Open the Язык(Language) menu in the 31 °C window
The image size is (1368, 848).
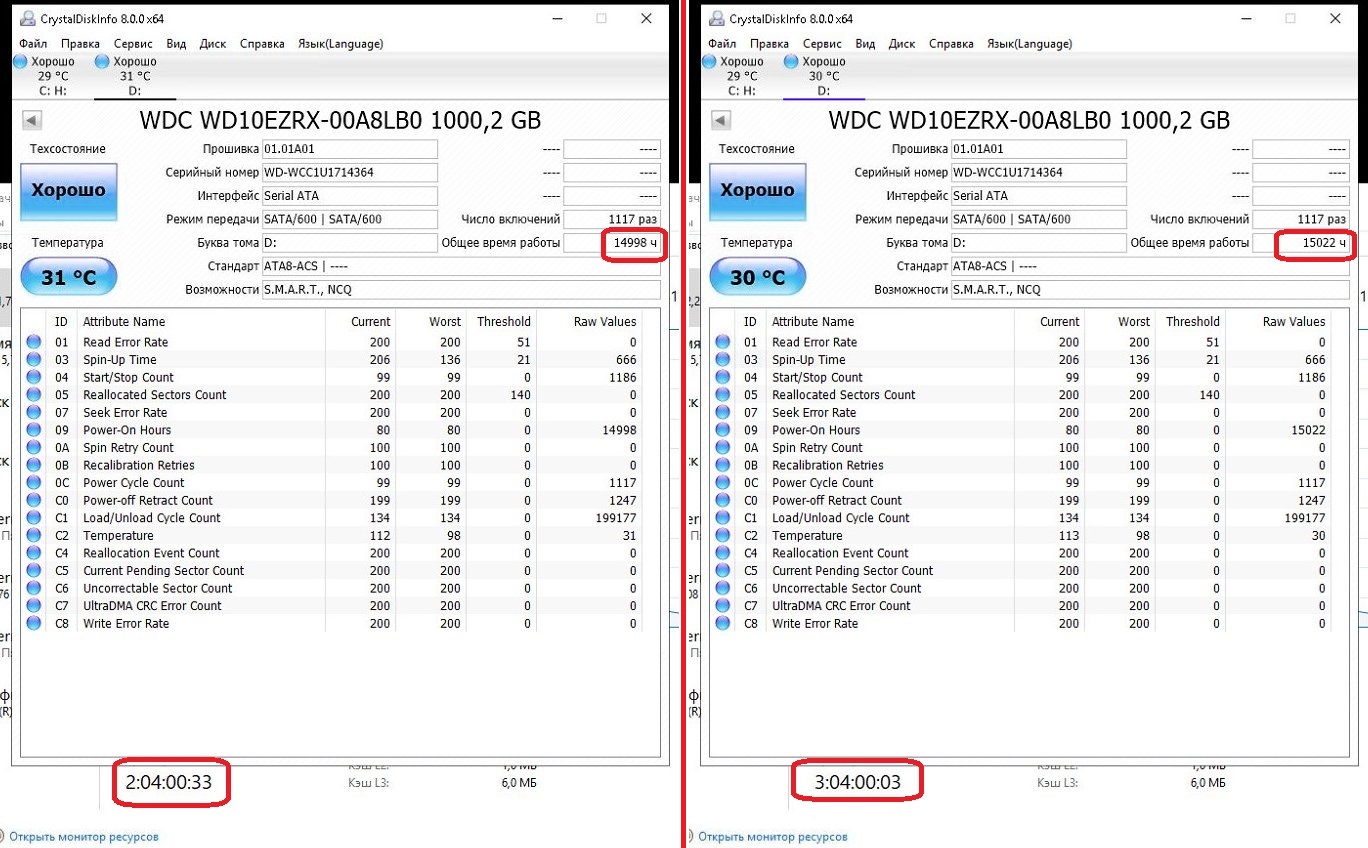(341, 44)
